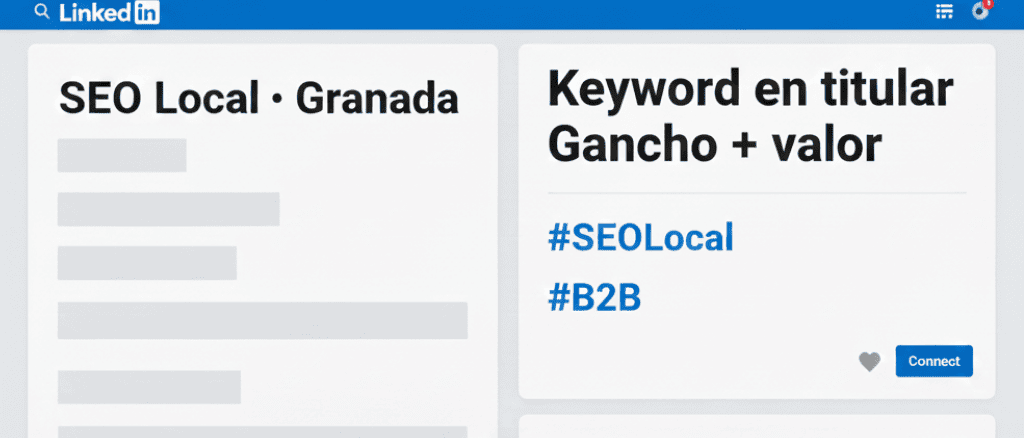Click the partially visible card below Connect
This screenshot has height=438, width=1024.
click(x=757, y=427)
